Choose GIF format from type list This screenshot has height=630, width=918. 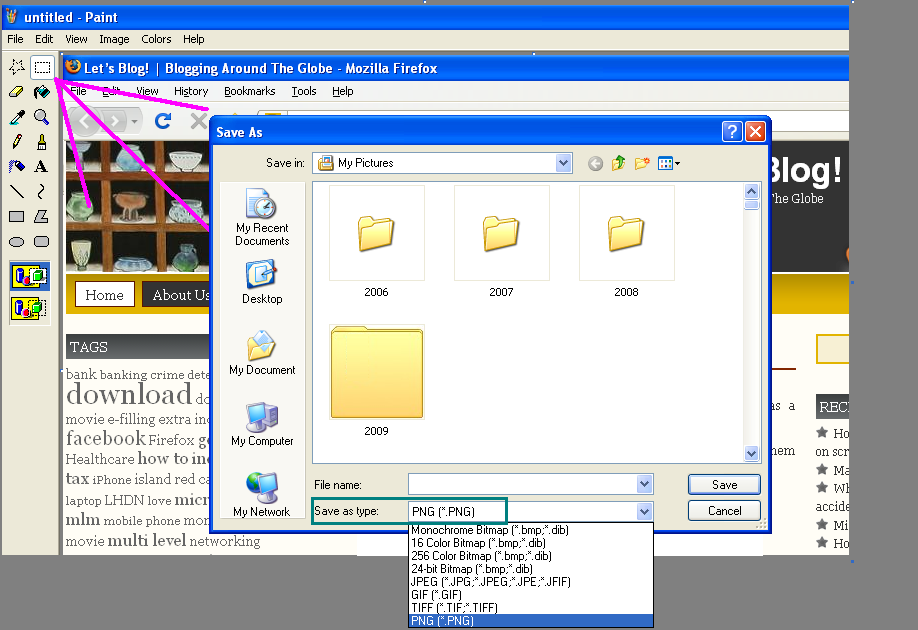coord(530,595)
